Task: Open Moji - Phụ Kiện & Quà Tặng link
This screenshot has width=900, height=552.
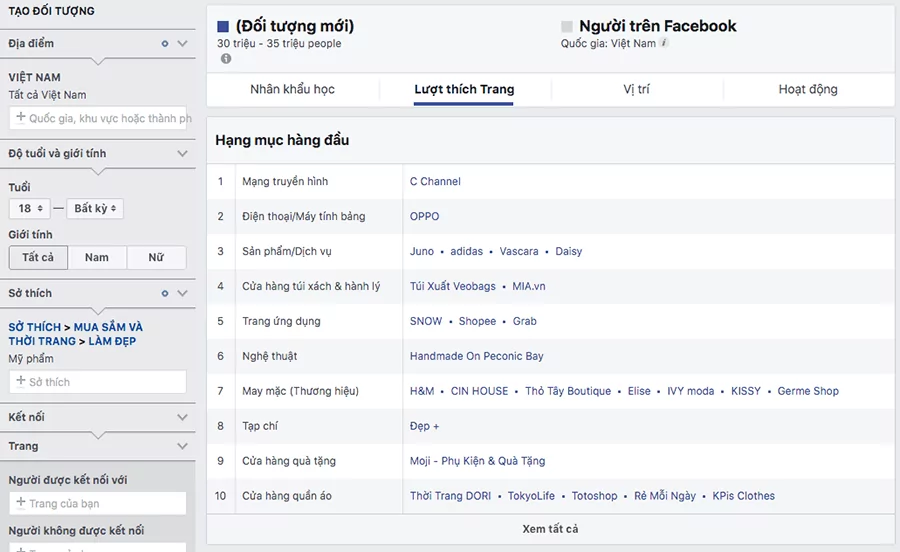Action: 478,461
